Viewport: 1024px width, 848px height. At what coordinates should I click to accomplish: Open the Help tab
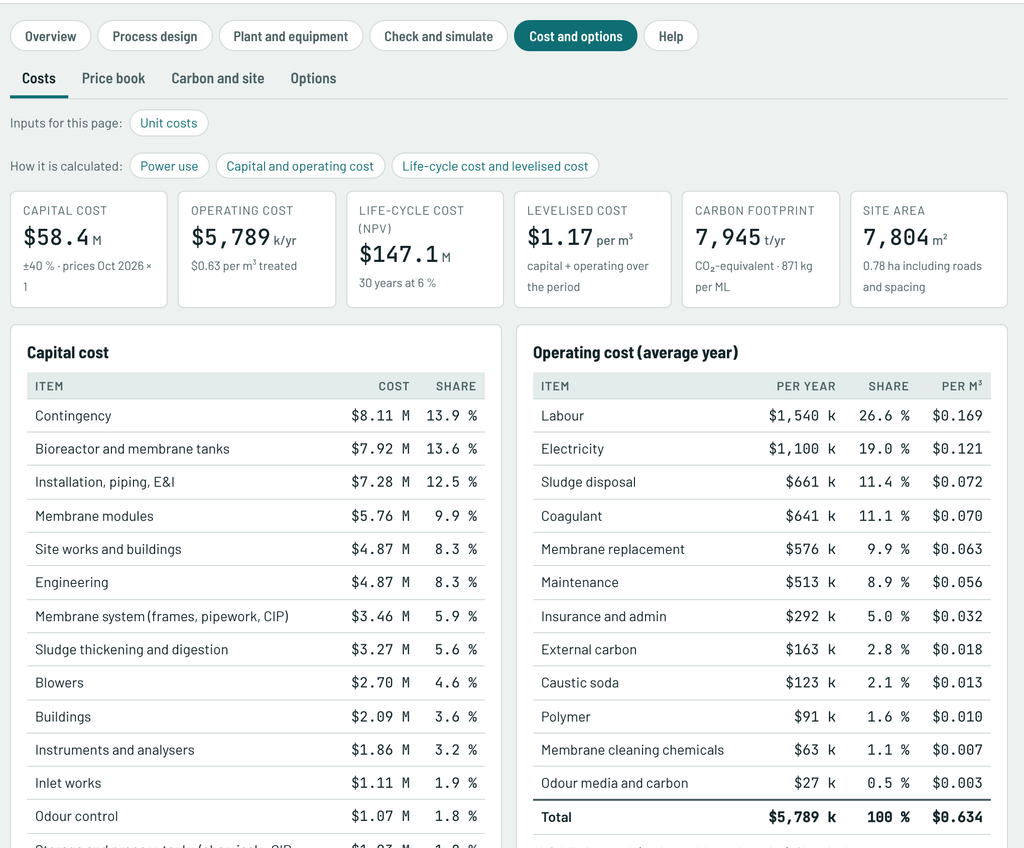[x=671, y=36]
